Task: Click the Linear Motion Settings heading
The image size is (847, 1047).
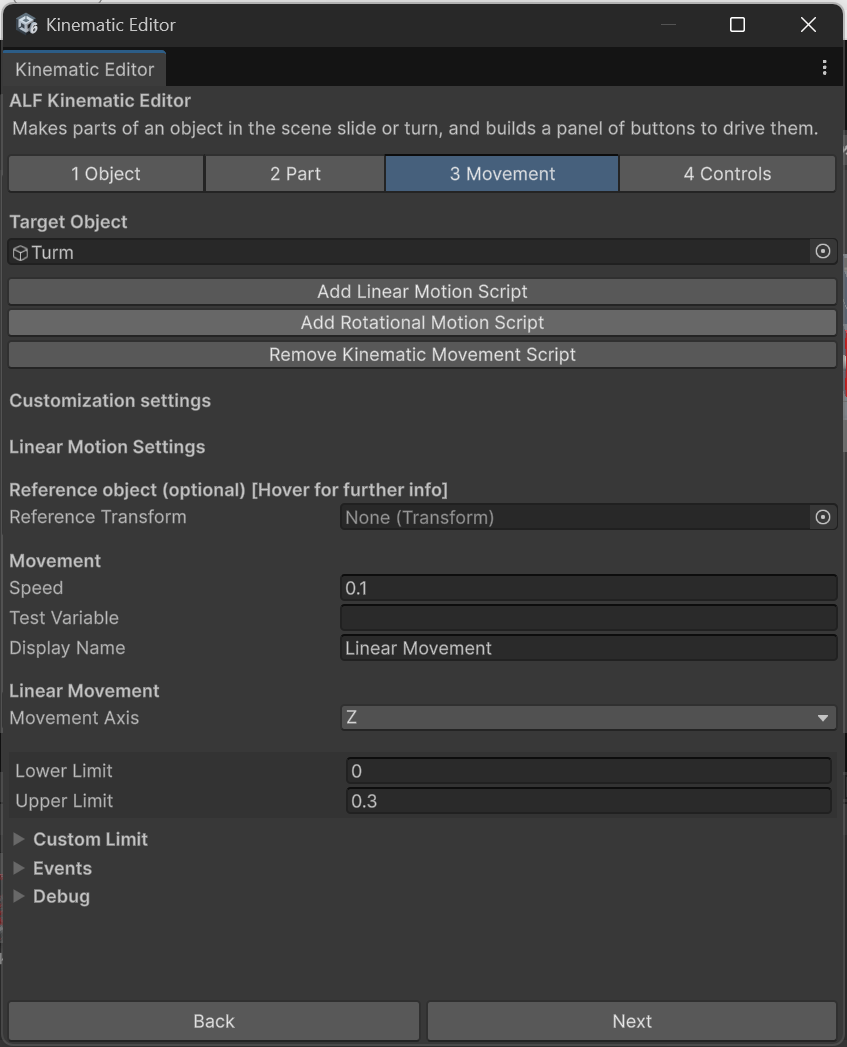Action: point(107,447)
